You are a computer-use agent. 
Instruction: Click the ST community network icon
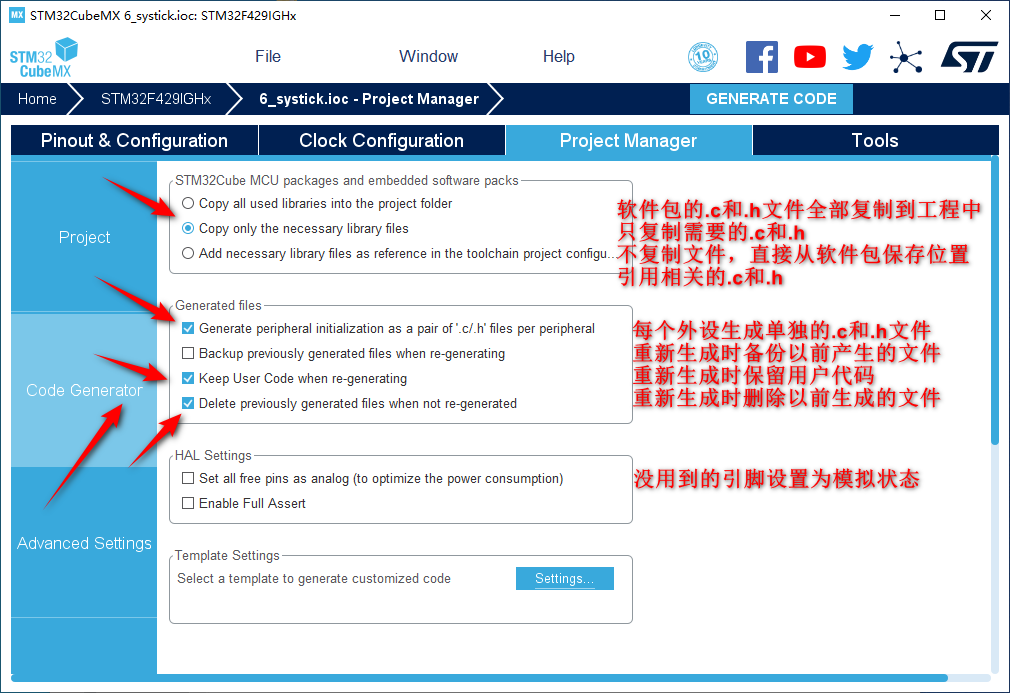coord(906,57)
